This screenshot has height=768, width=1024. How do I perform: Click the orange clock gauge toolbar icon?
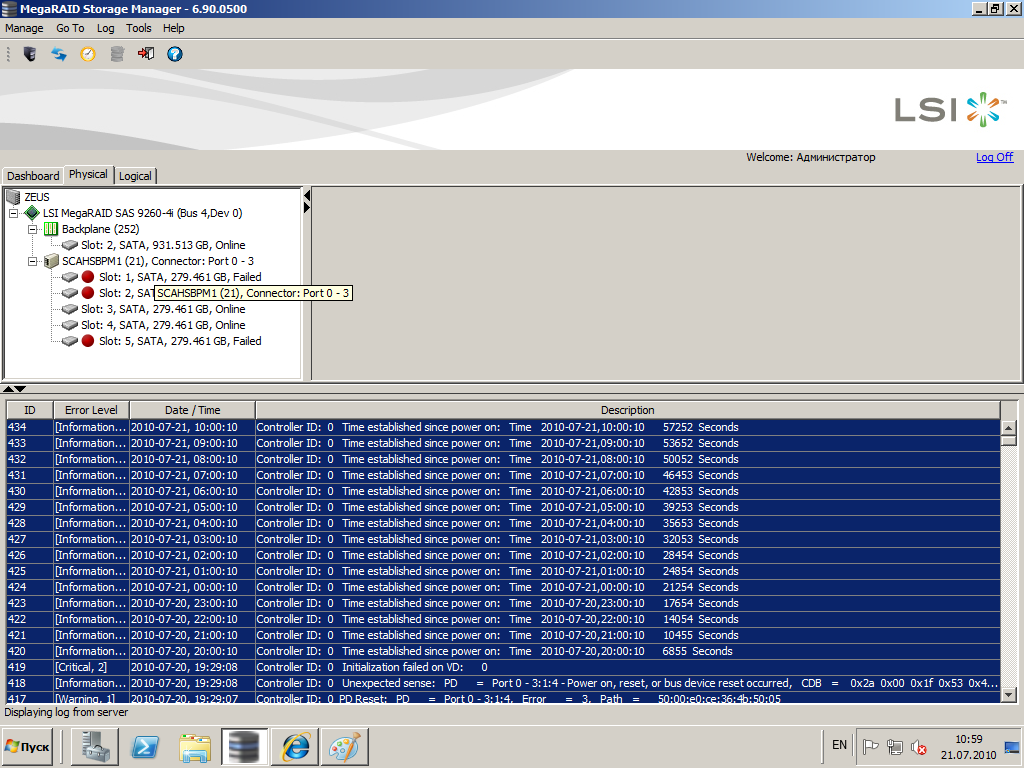pos(88,54)
